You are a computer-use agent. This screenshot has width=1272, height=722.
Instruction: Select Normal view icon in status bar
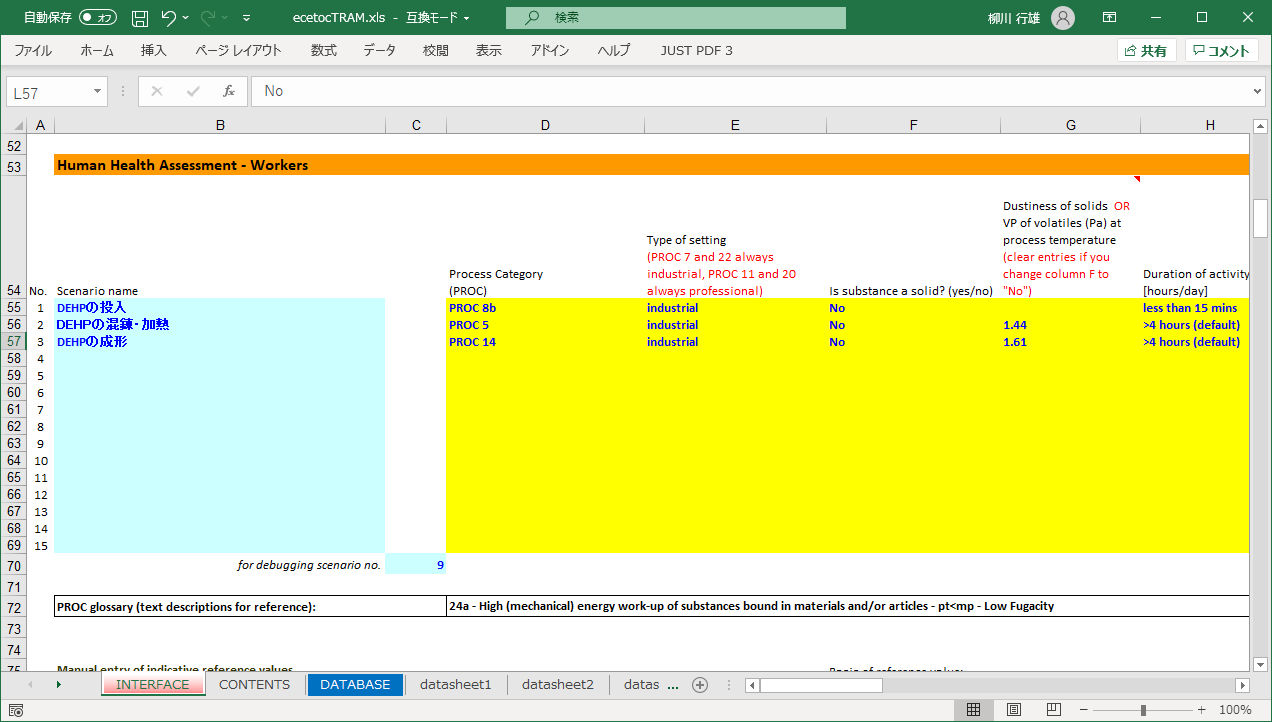973,709
